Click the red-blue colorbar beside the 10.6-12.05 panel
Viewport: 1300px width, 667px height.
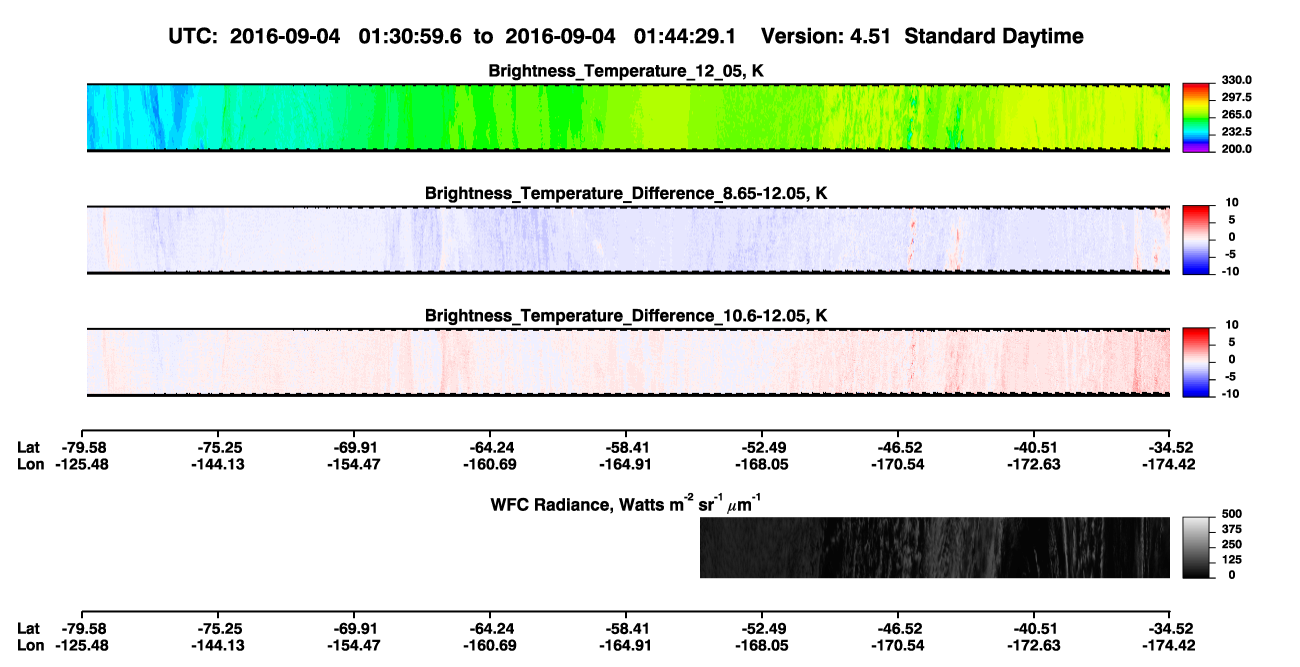pos(1197,362)
